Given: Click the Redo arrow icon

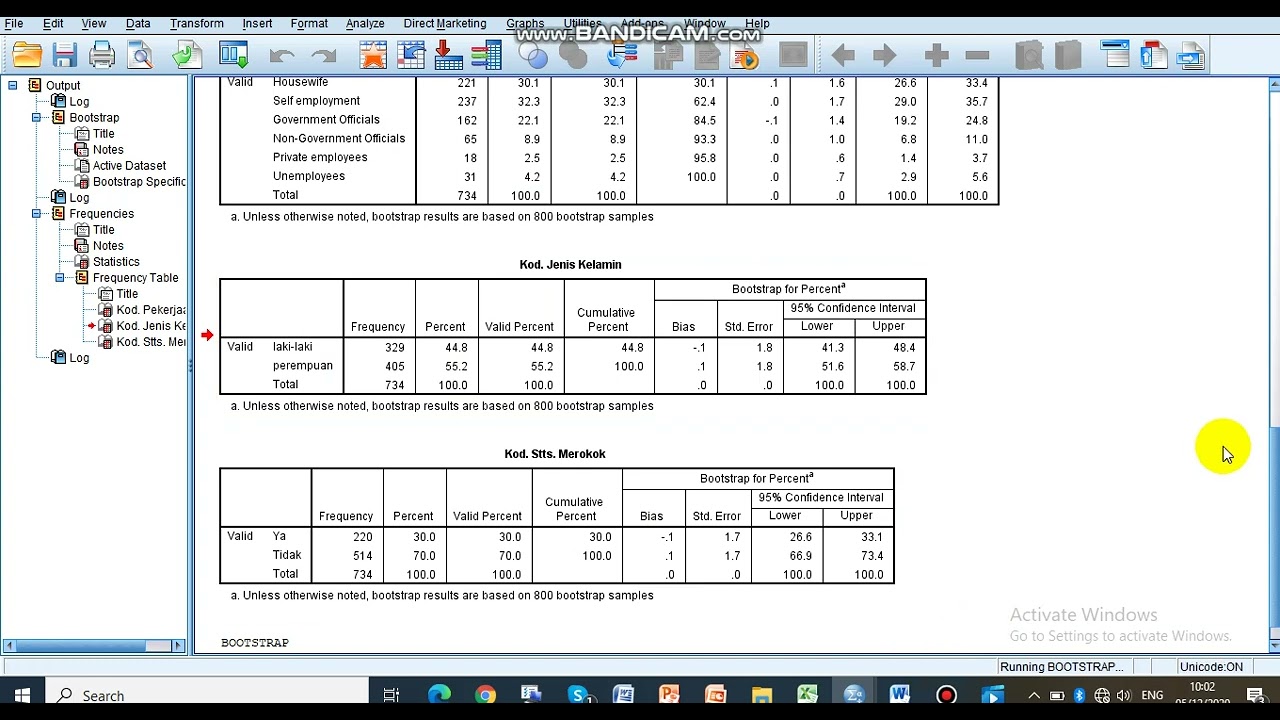Looking at the screenshot, I should click(x=324, y=56).
